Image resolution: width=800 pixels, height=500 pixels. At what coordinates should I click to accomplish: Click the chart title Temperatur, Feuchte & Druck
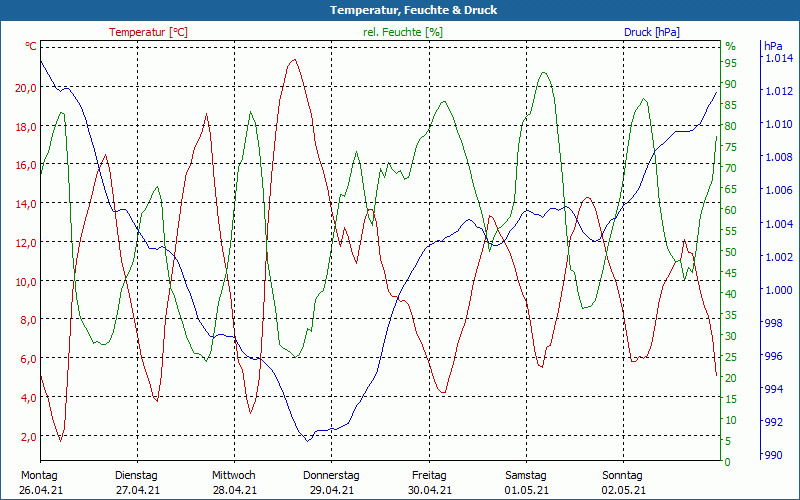(x=413, y=10)
